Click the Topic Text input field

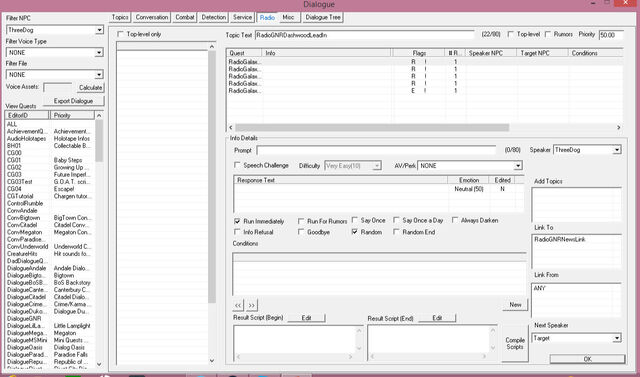tap(365, 35)
